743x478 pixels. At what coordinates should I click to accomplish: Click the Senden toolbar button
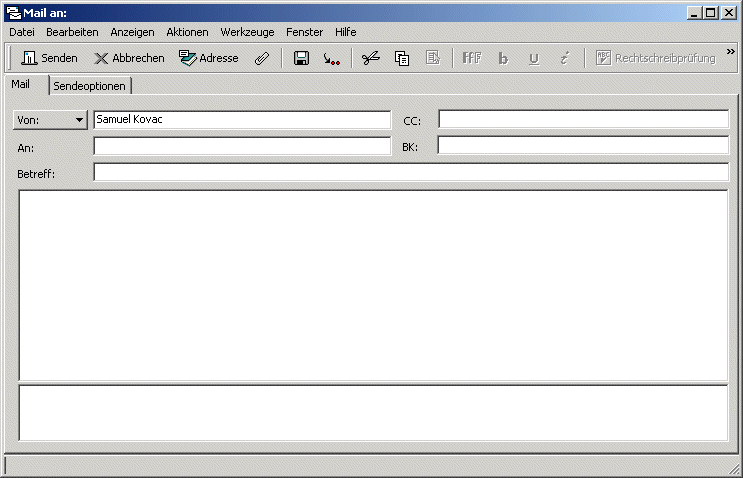pyautogui.click(x=49, y=58)
